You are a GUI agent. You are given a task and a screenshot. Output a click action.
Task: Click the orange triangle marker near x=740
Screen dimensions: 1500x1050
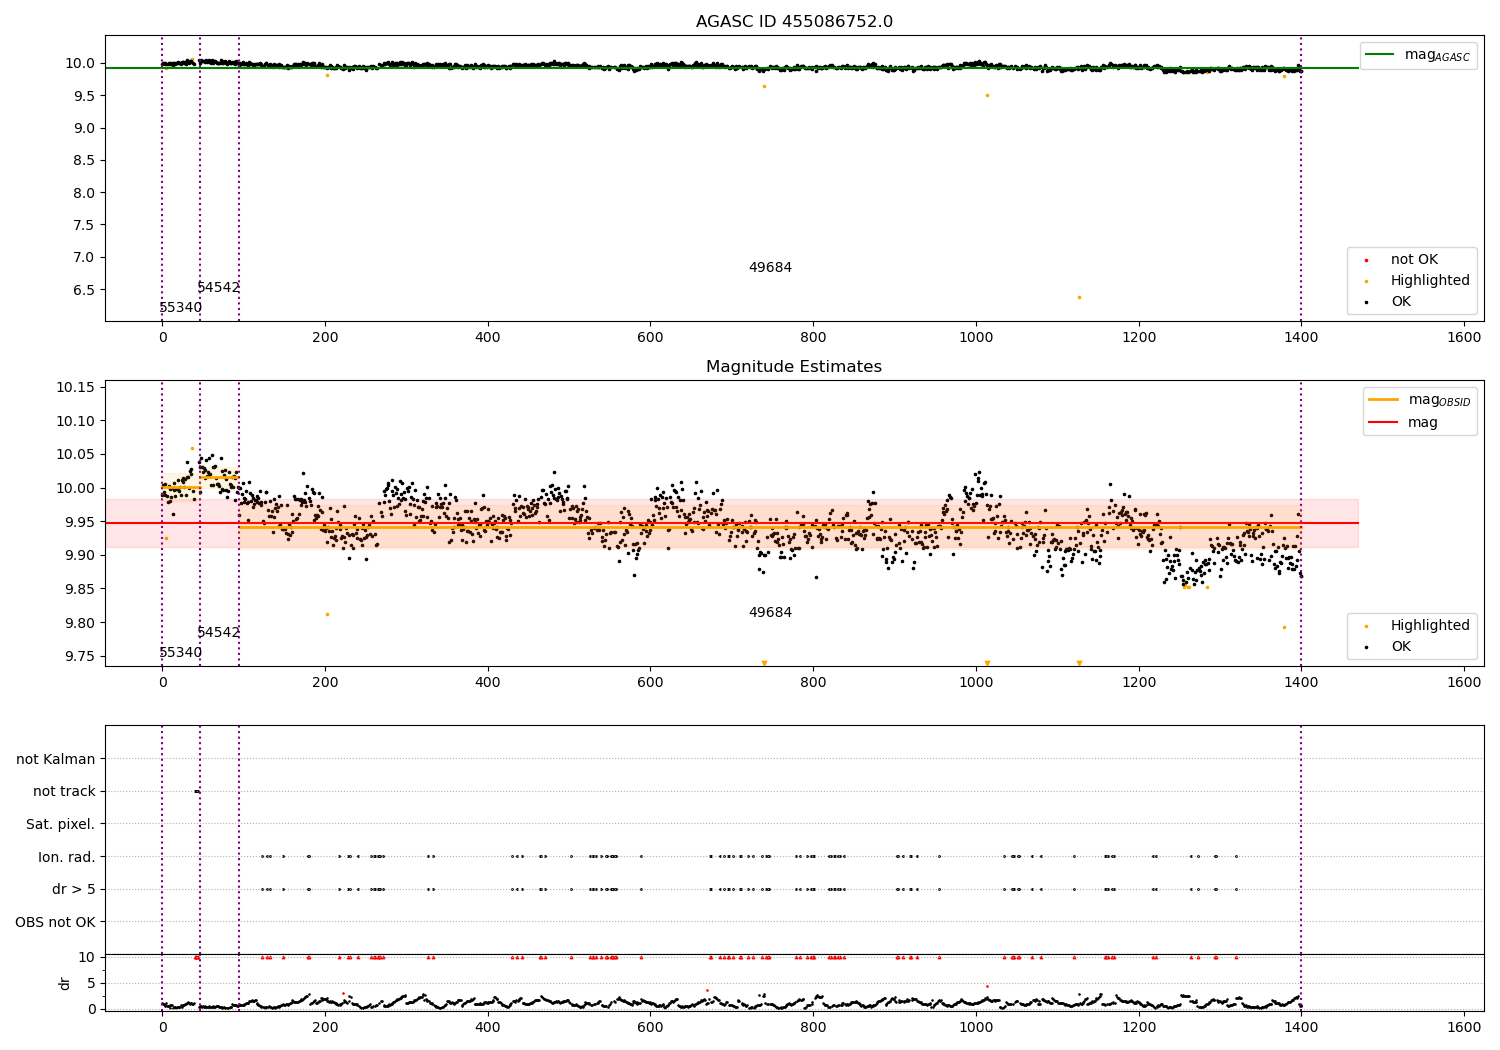pos(764,663)
